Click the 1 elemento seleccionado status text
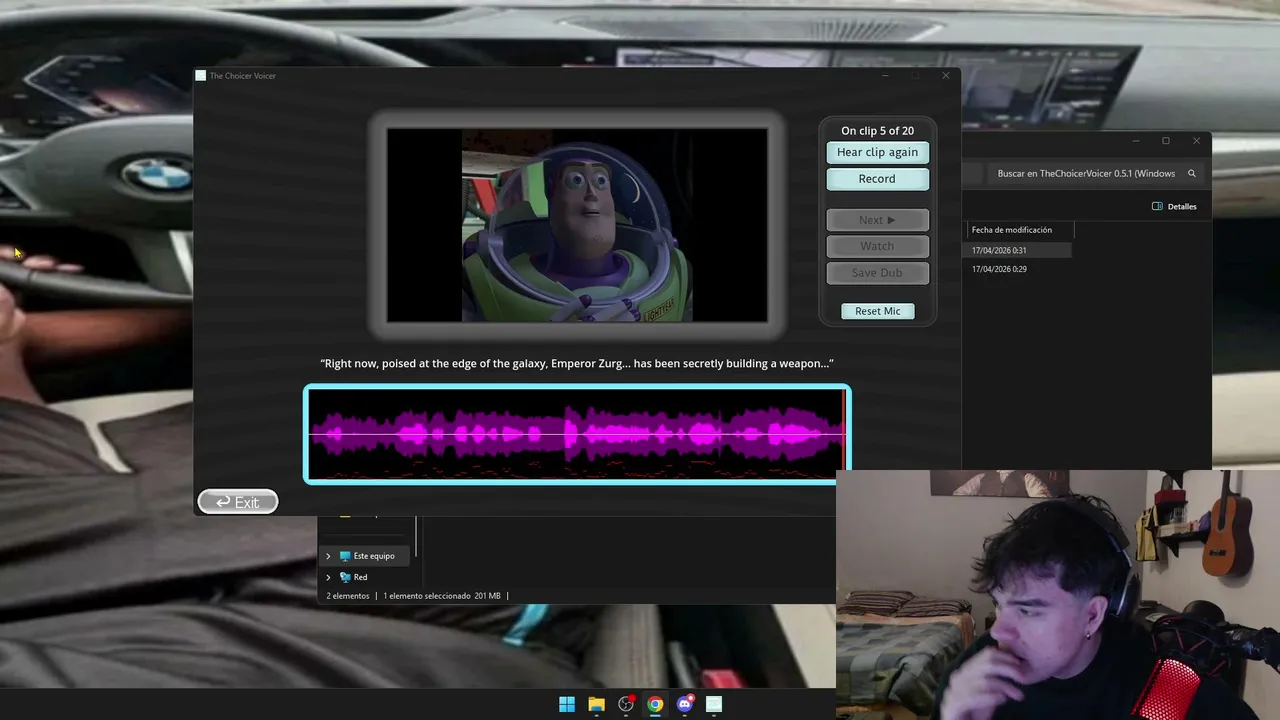The height and width of the screenshot is (720, 1280). tap(442, 596)
